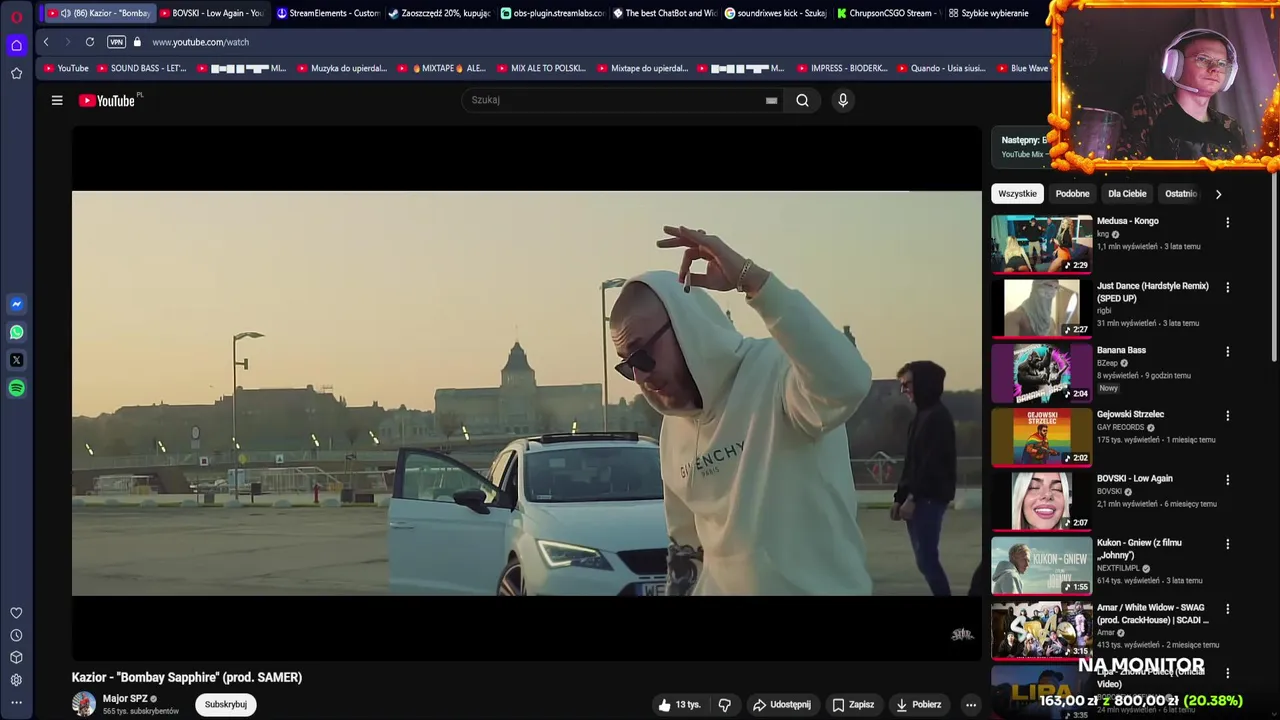This screenshot has height=720, width=1280.
Task: Open sidebar settings gear icon
Action: (x=16, y=680)
